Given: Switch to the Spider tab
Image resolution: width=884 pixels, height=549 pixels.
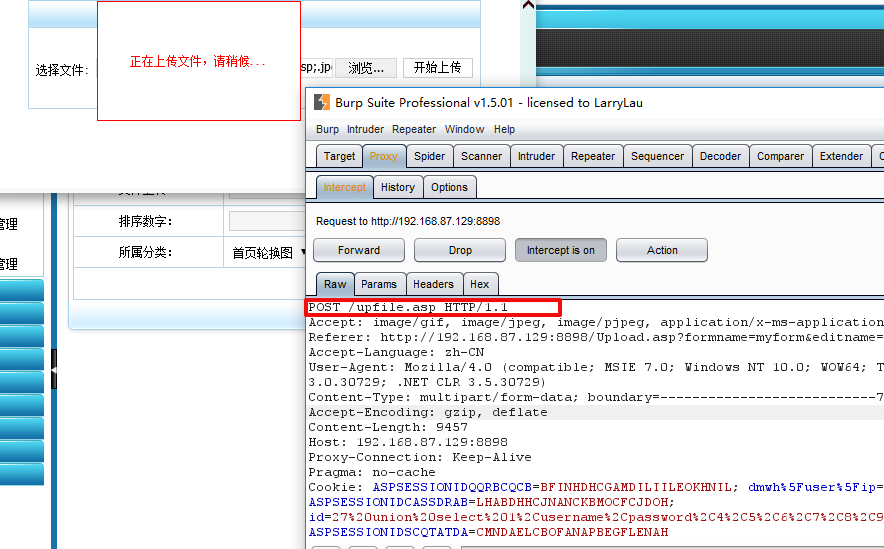Looking at the screenshot, I should 430,156.
